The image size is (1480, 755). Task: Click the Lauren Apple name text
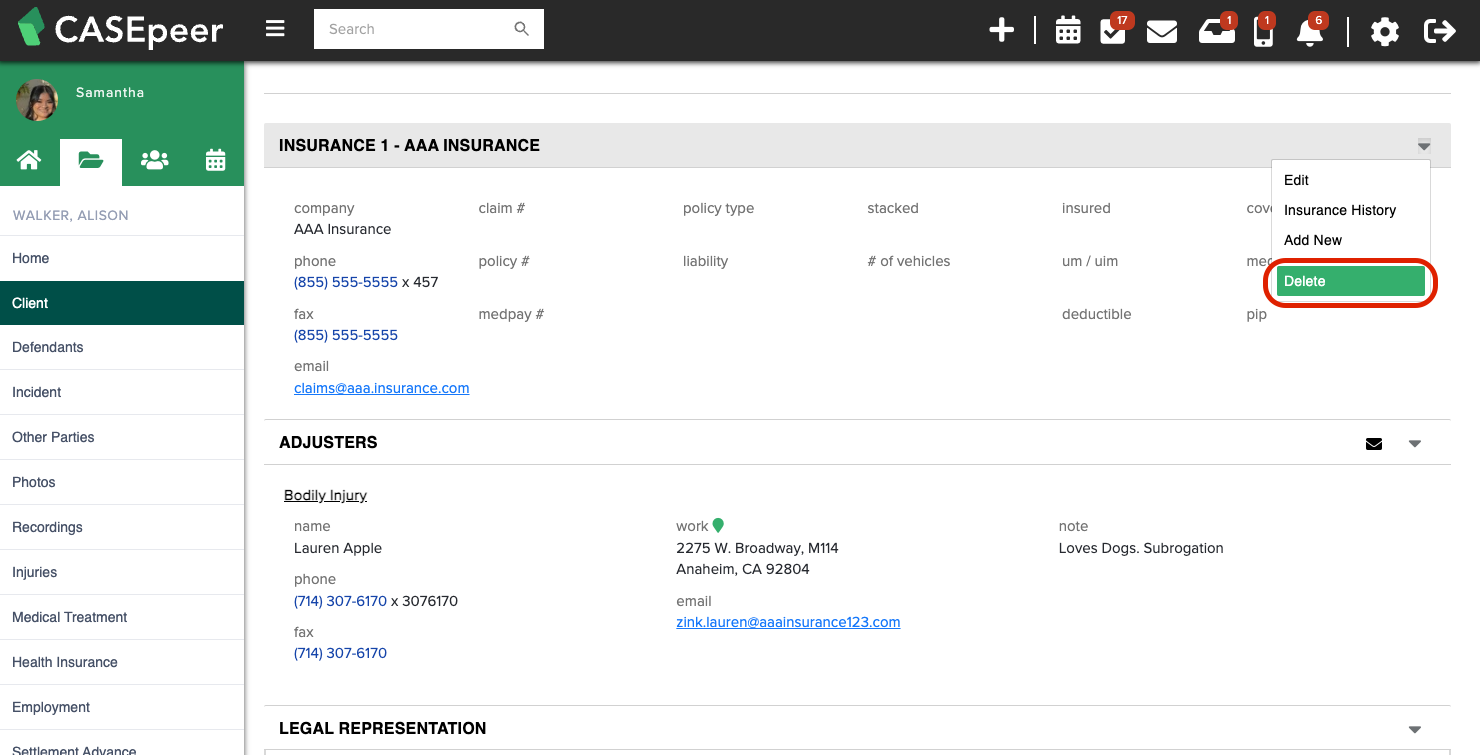tap(338, 548)
